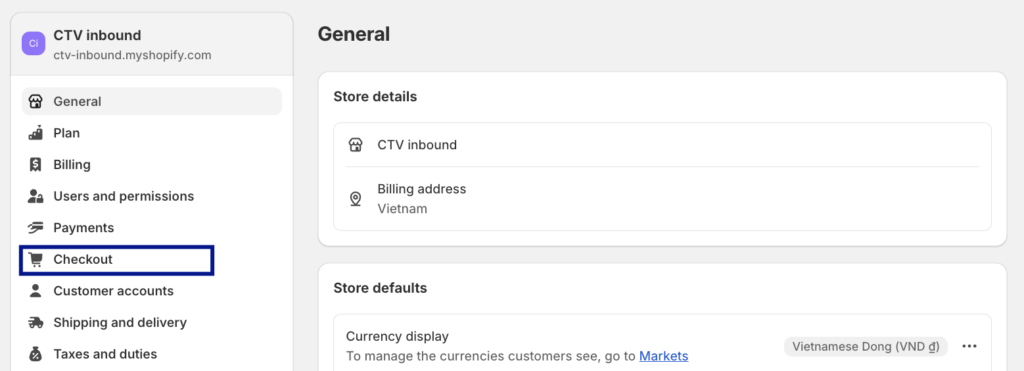Click the Currency display label
Viewport: 1024px width, 371px height.
[x=397, y=336]
